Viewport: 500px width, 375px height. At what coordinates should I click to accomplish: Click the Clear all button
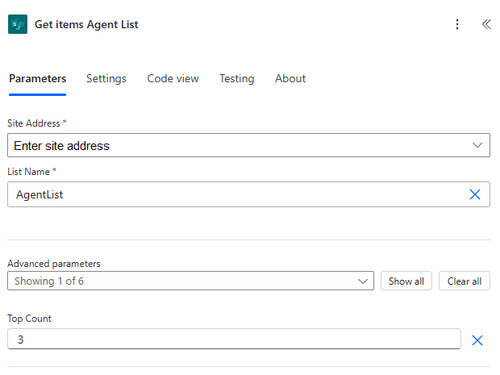point(464,281)
